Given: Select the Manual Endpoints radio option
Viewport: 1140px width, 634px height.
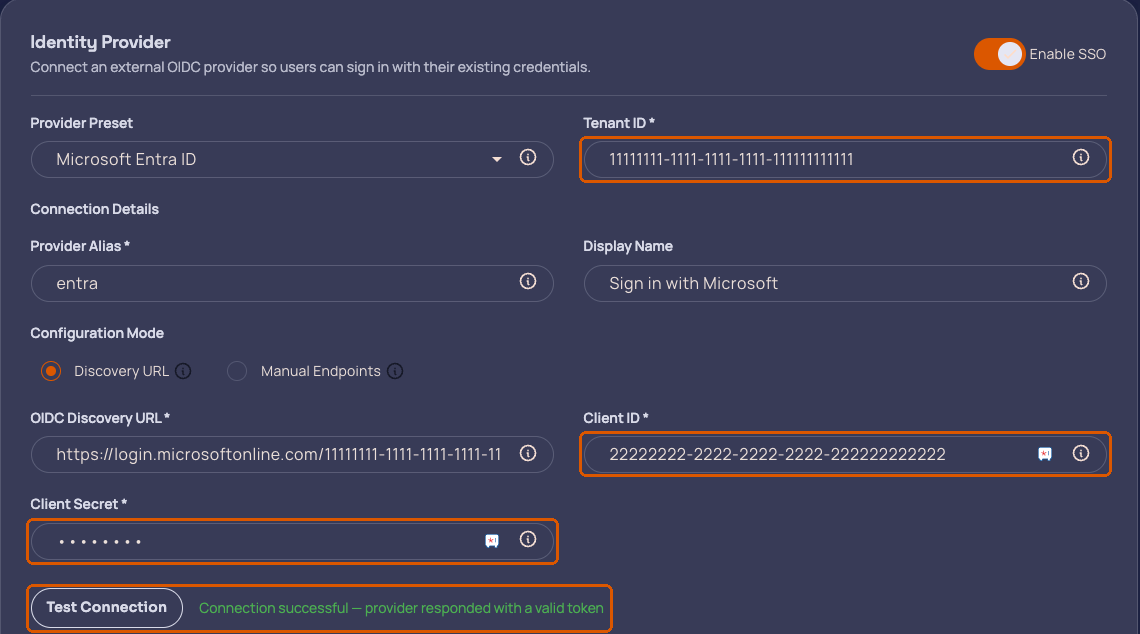Looking at the screenshot, I should click(237, 372).
